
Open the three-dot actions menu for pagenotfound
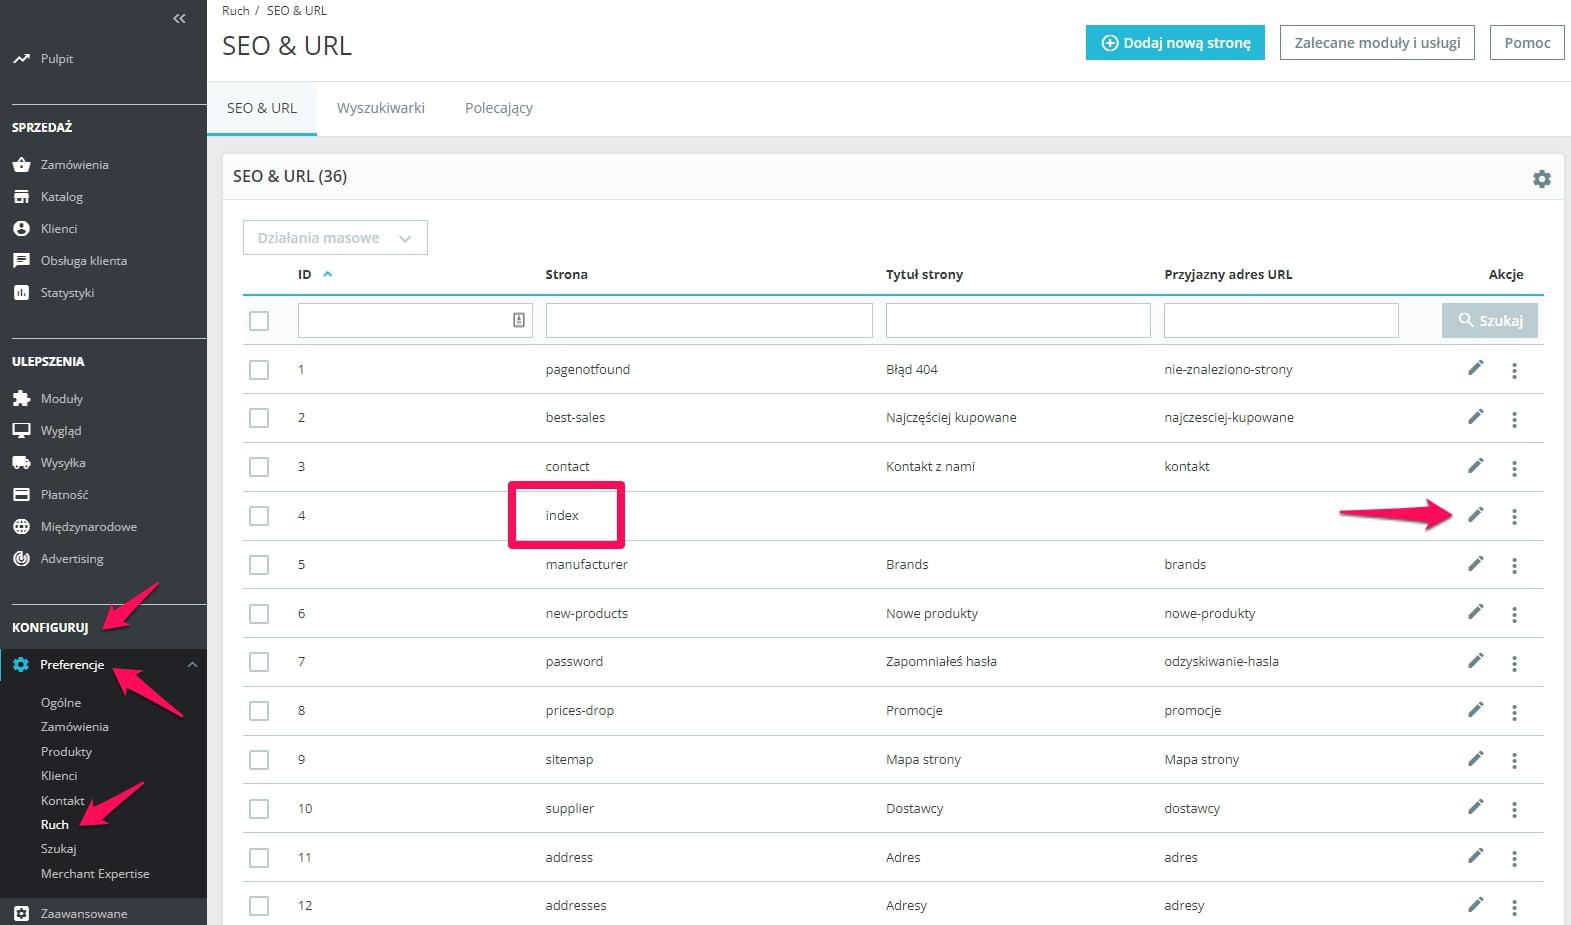pos(1514,371)
